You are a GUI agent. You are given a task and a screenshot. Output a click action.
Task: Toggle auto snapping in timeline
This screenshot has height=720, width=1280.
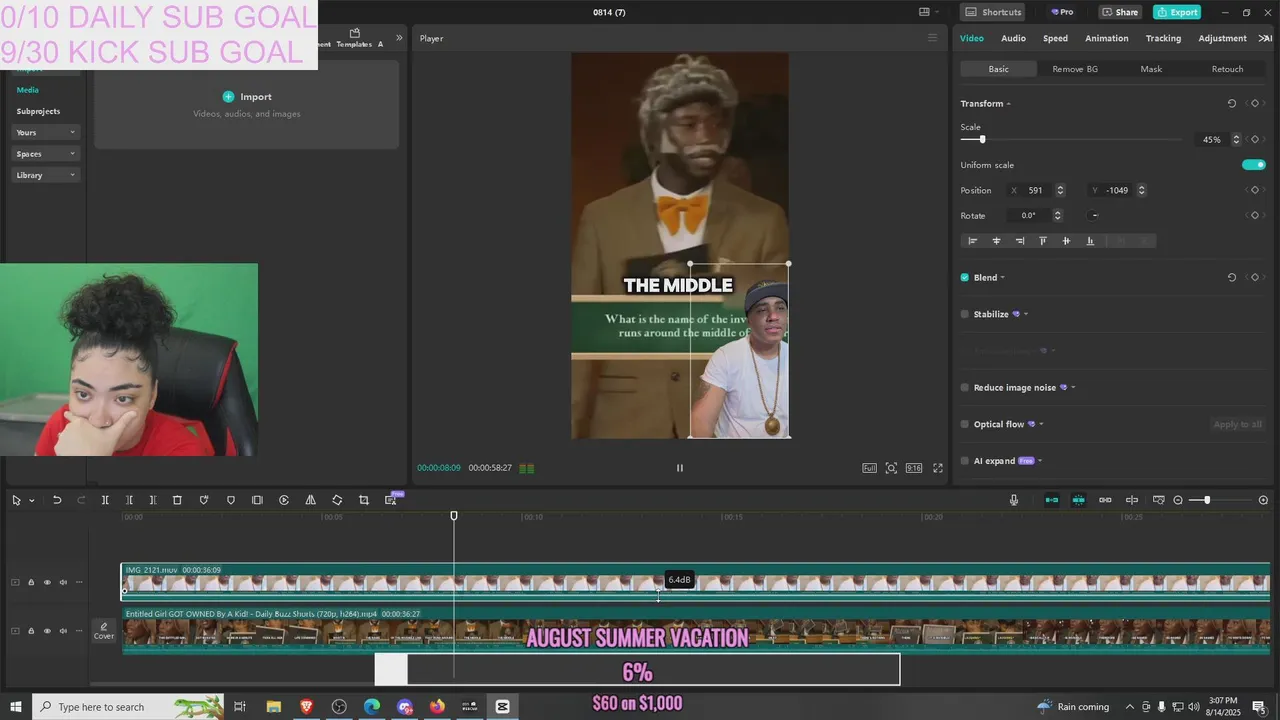coord(1078,500)
